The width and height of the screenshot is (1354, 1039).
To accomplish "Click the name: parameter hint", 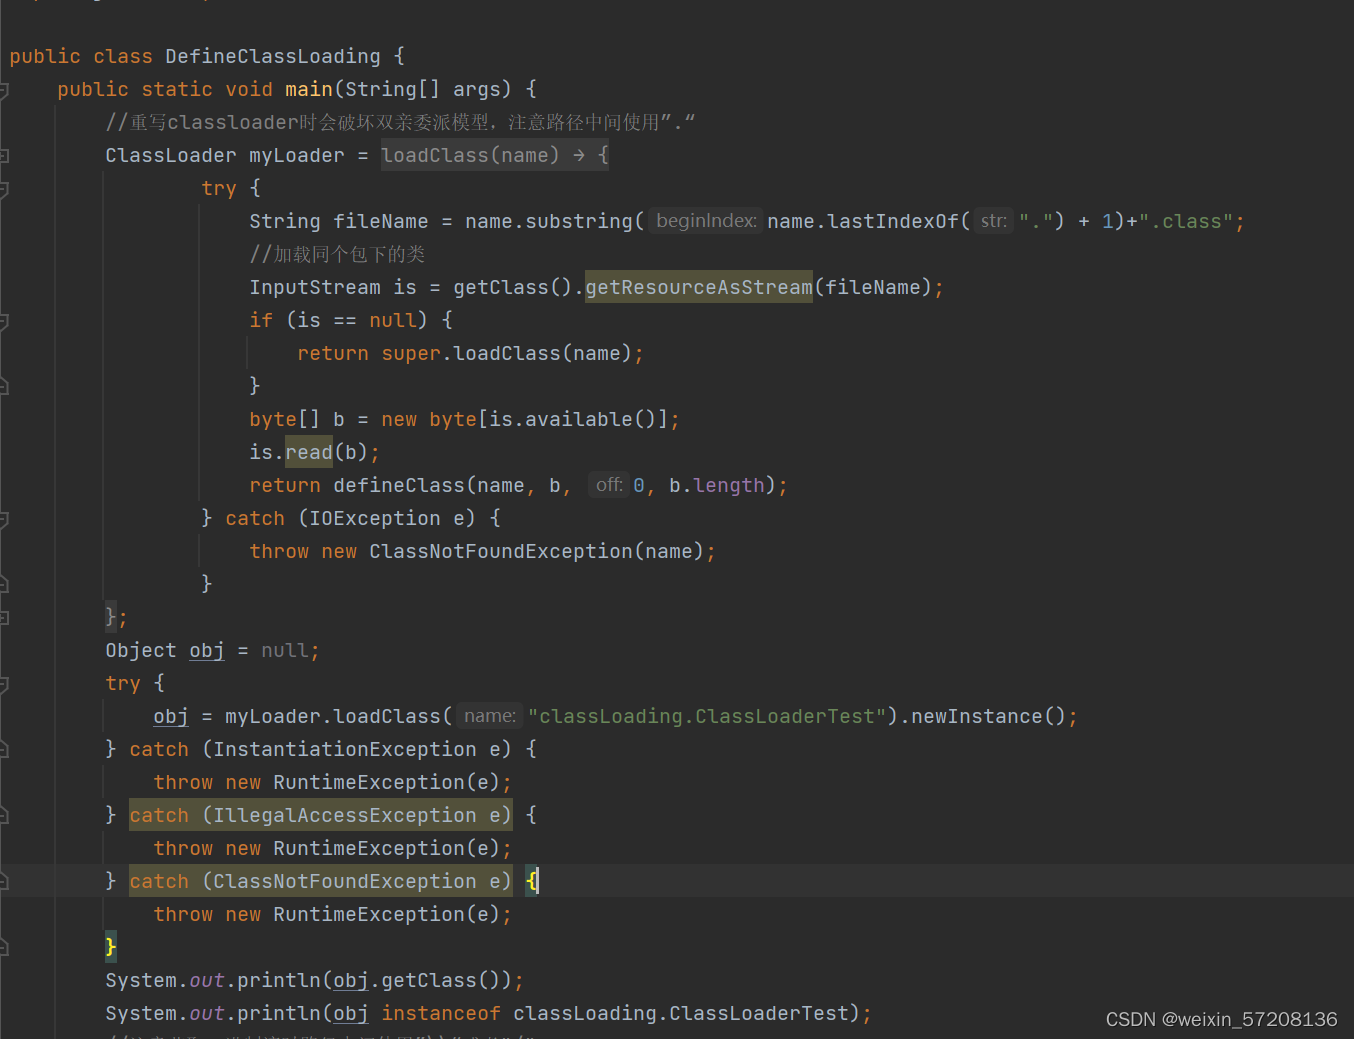I will click(489, 716).
